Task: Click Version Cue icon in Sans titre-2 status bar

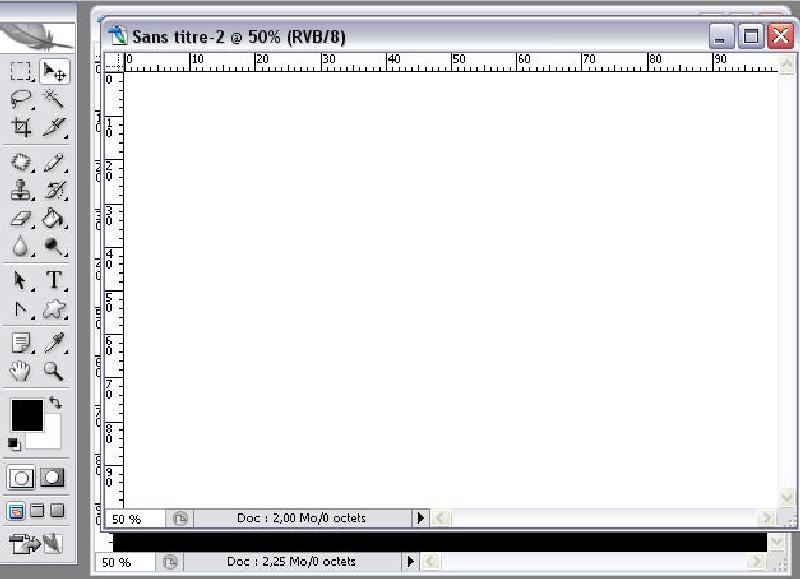Action: click(x=180, y=519)
